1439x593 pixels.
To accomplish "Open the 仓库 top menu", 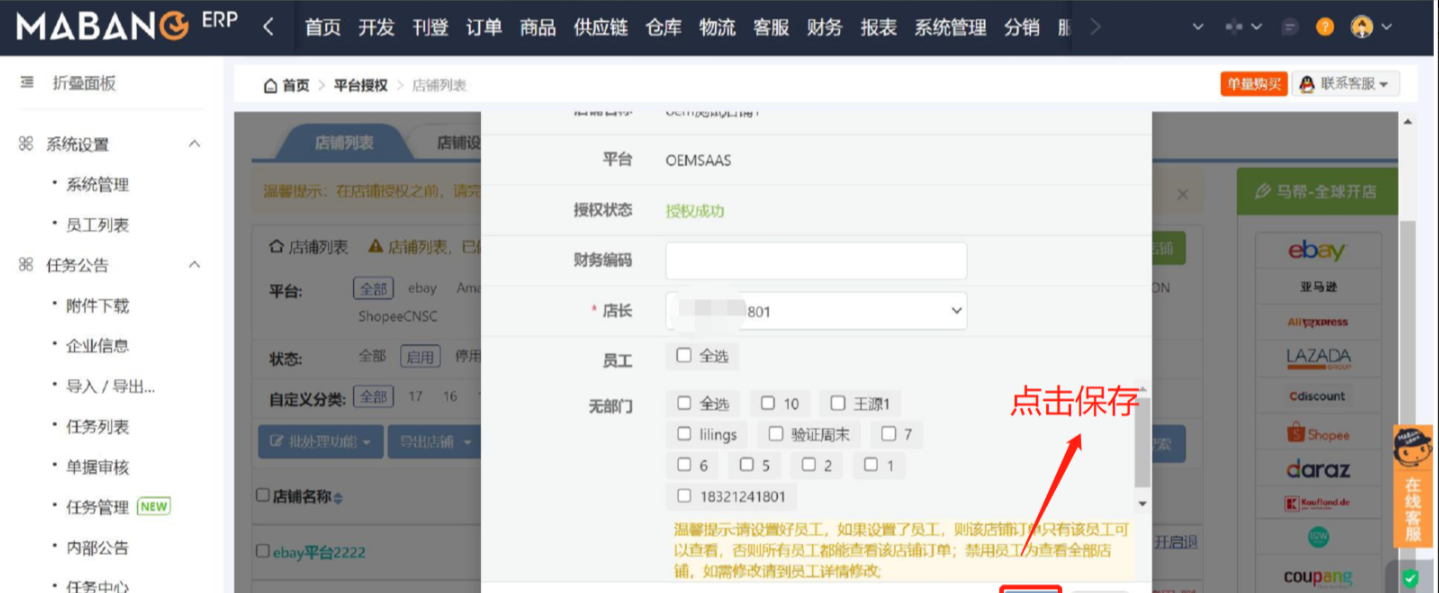I will 664,28.
